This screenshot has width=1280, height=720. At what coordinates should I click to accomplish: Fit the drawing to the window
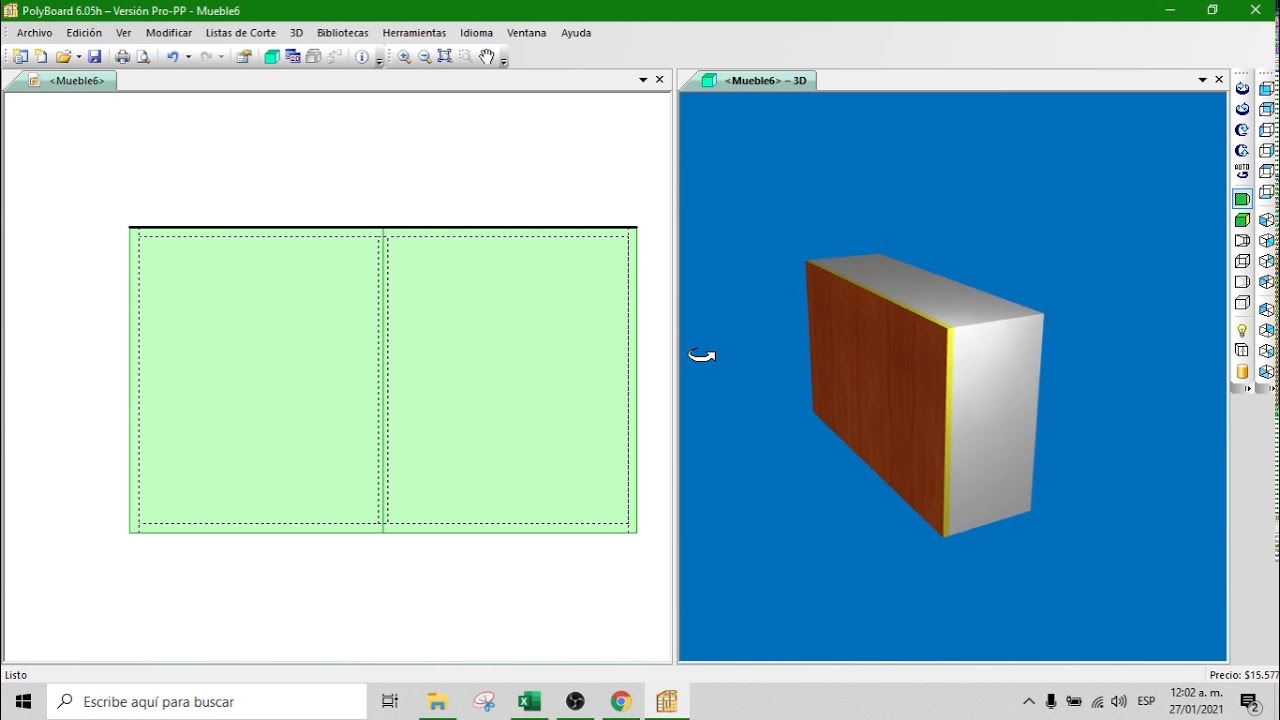tap(445, 57)
